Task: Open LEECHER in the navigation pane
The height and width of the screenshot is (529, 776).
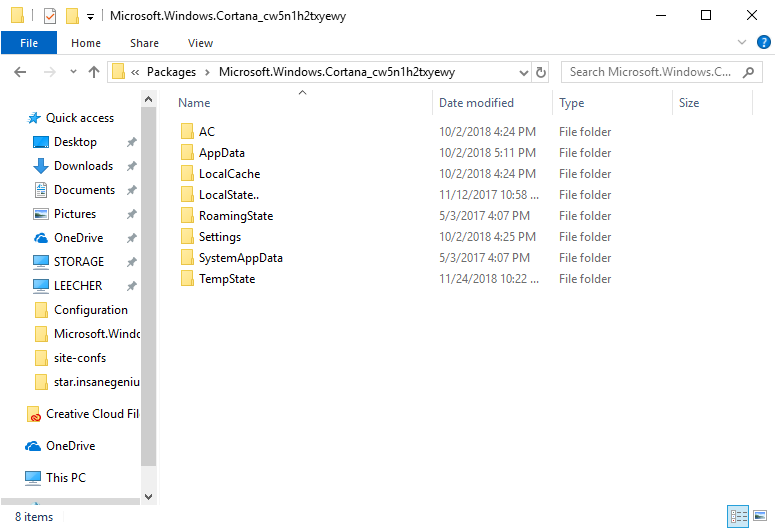Action: coord(78,286)
